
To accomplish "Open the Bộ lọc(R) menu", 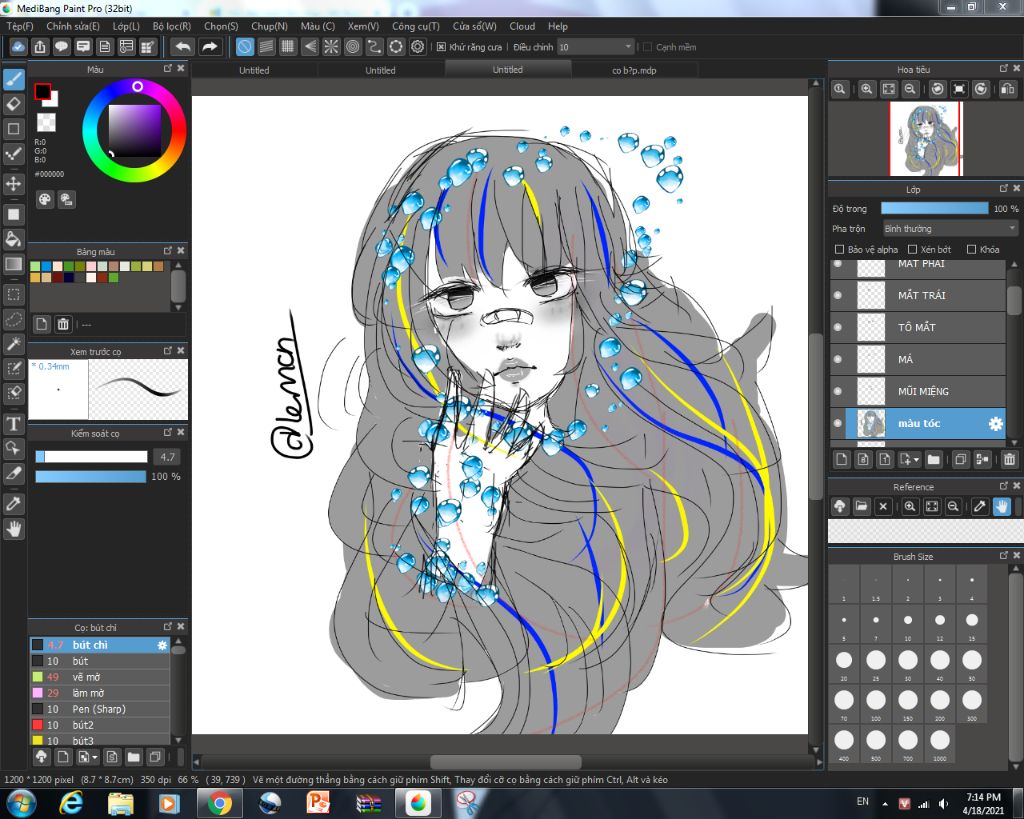I will (171, 26).
